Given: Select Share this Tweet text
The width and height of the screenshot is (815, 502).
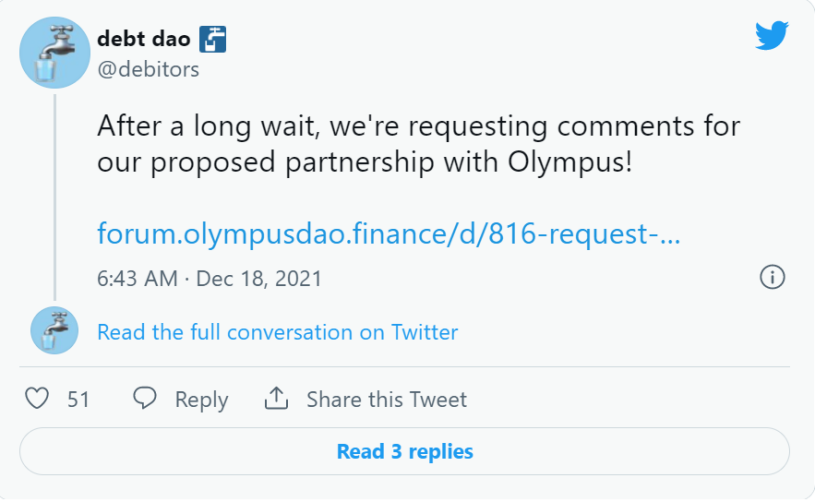Looking at the screenshot, I should coord(387,400).
